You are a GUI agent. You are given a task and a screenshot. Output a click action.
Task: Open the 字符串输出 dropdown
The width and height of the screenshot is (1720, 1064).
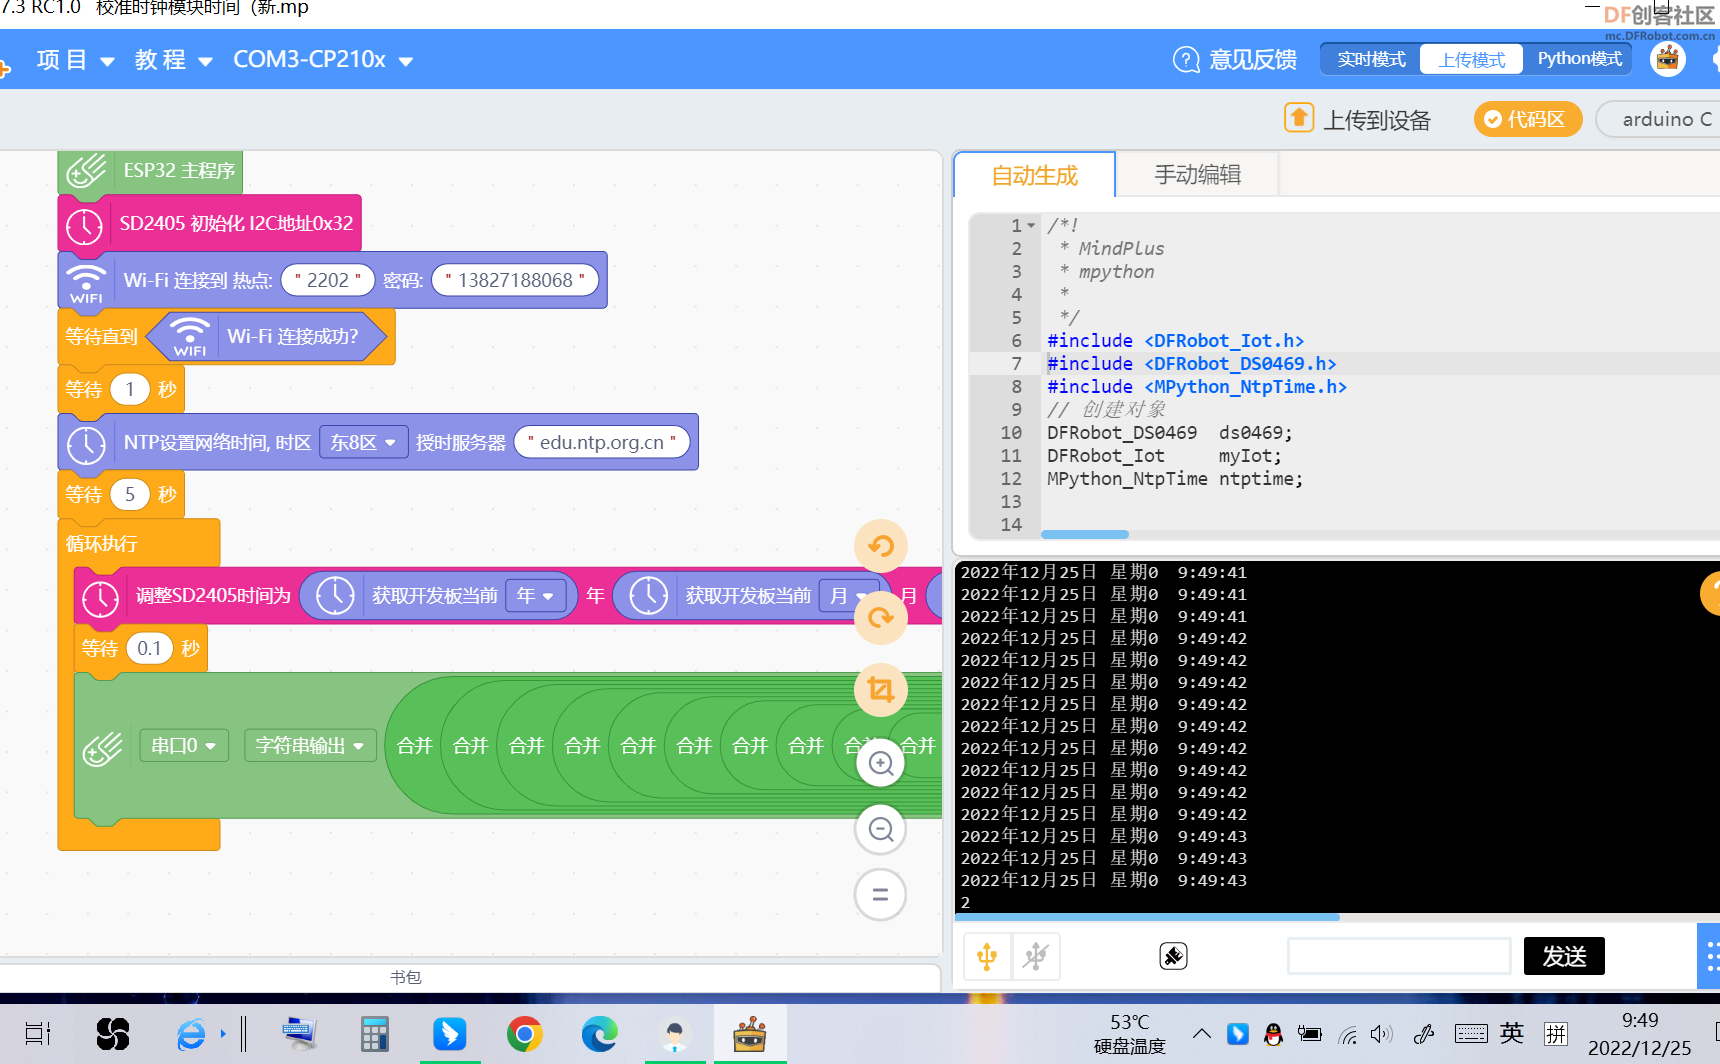310,746
